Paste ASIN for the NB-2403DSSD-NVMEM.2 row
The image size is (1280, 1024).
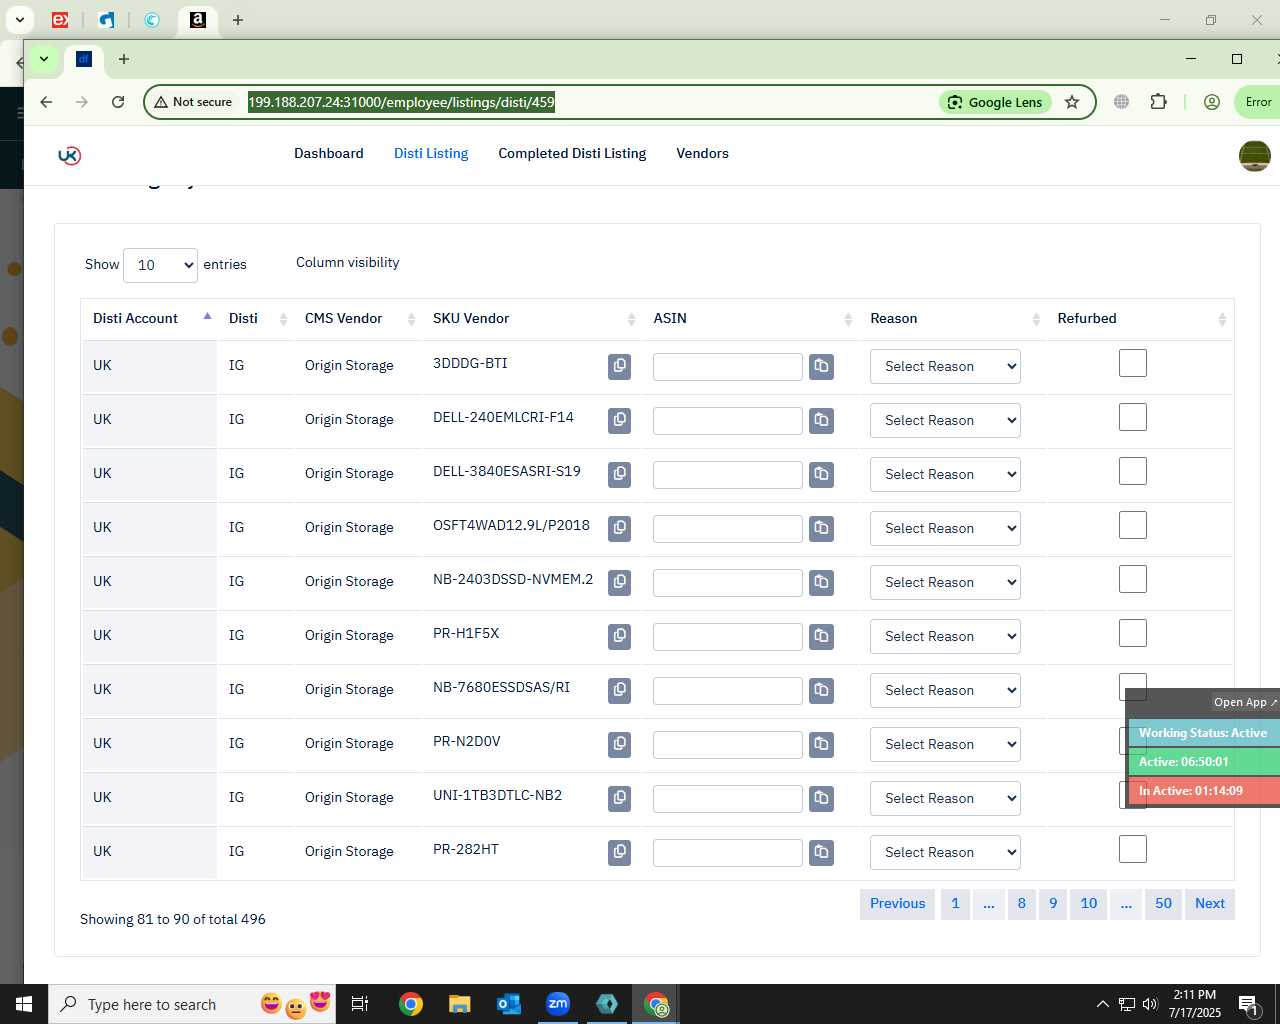tap(822, 582)
